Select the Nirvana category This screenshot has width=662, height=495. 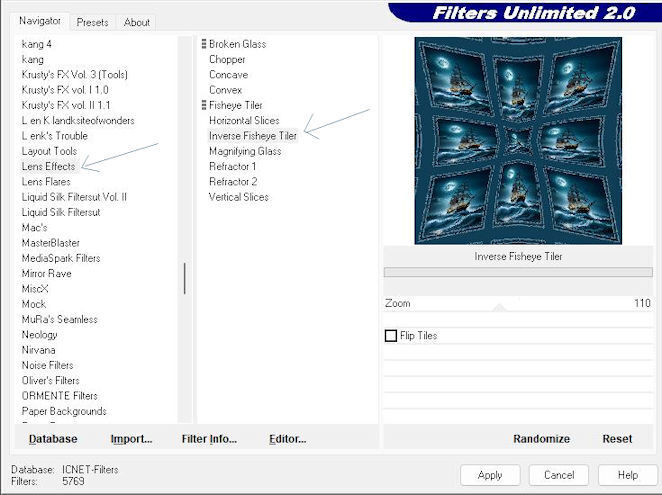tap(38, 350)
